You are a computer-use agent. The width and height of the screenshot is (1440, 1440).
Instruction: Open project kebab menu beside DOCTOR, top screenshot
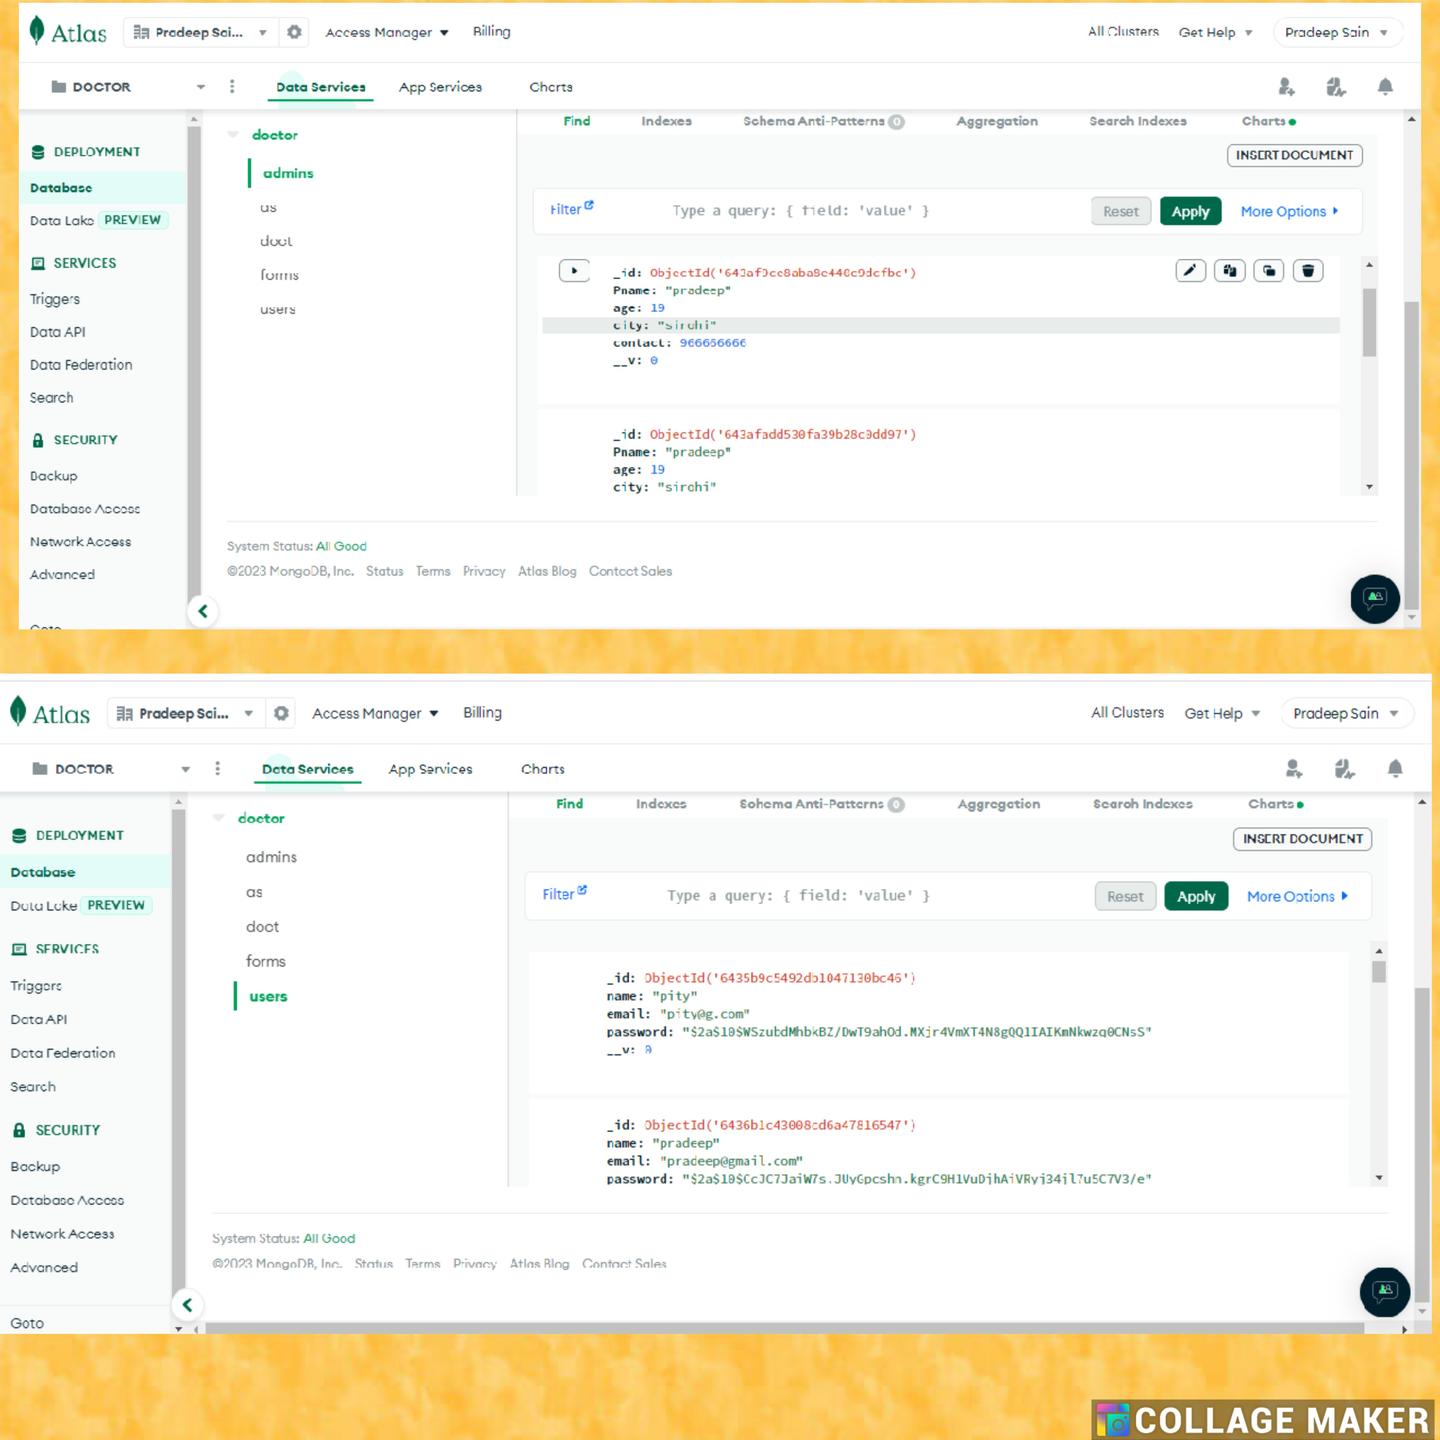coord(232,87)
